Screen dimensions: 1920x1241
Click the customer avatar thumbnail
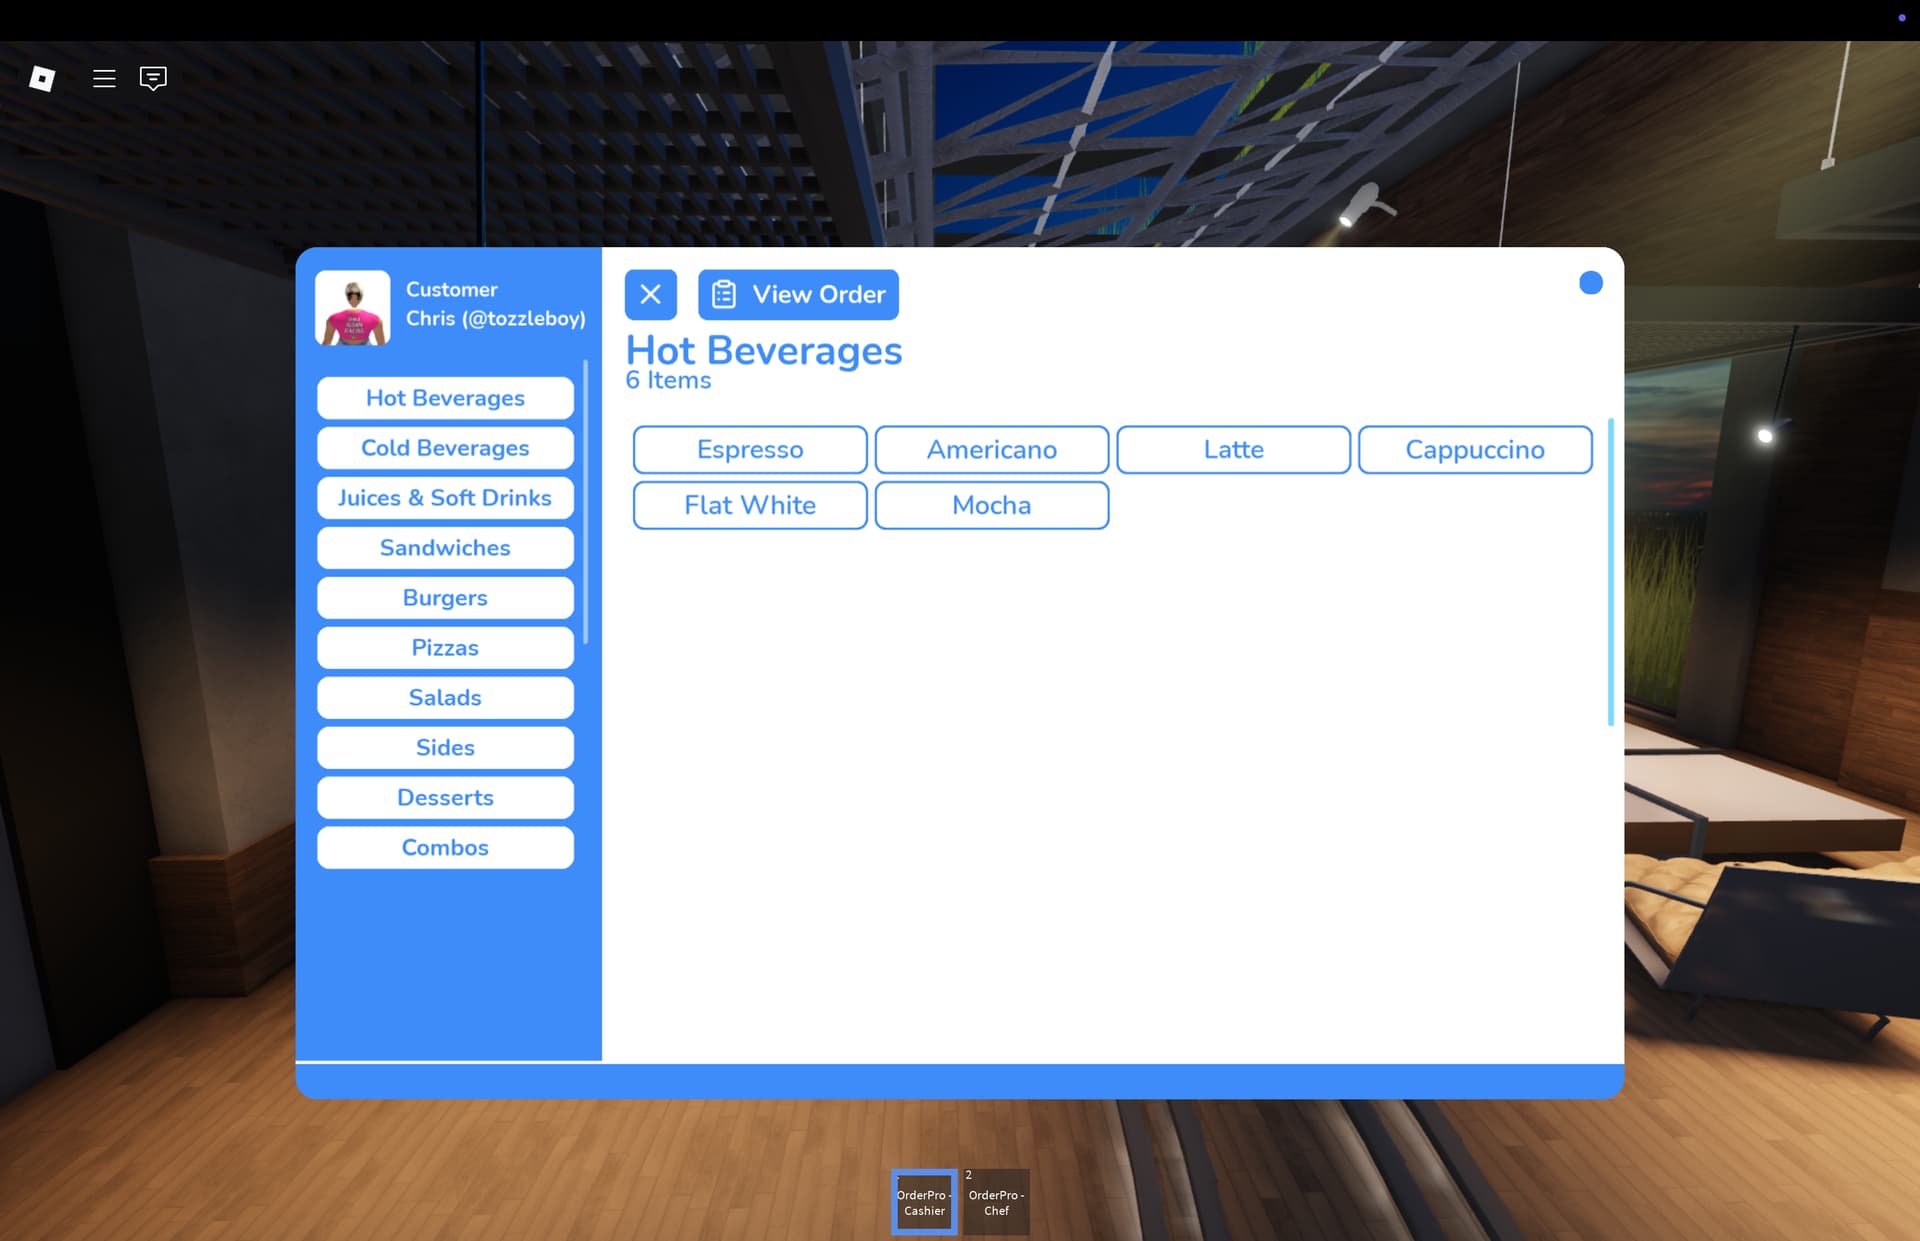[x=352, y=308]
